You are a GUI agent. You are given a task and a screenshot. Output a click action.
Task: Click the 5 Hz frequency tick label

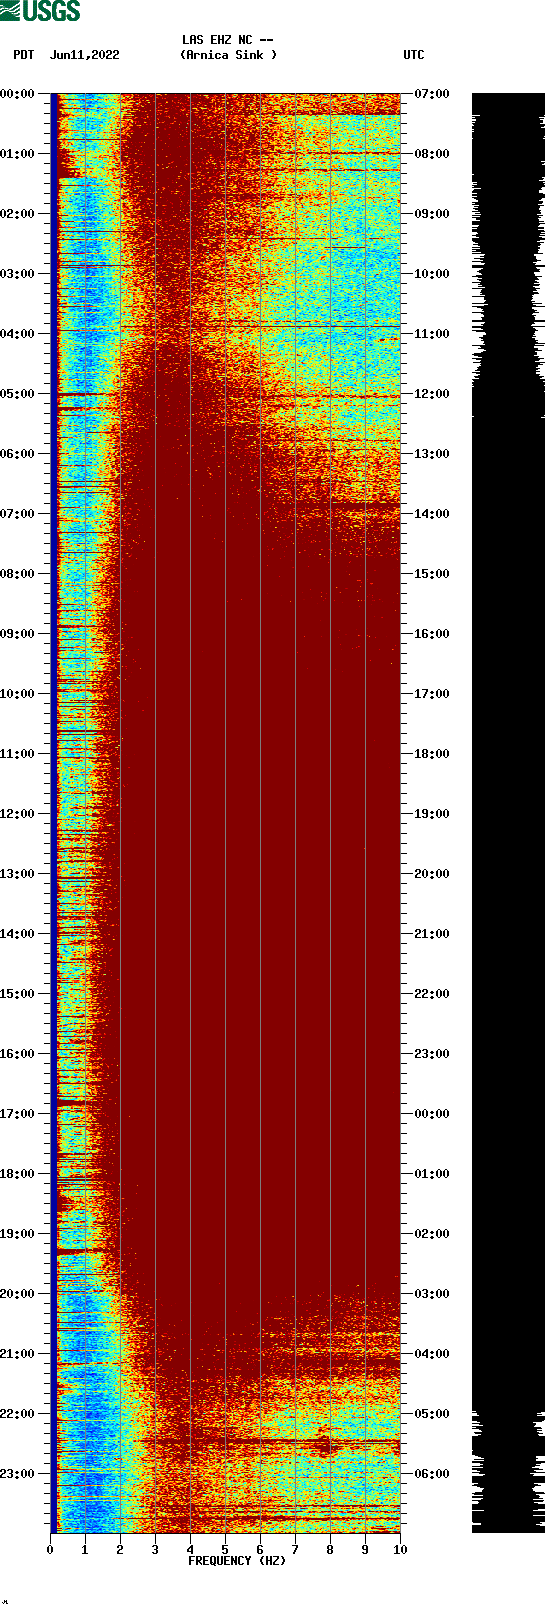click(225, 1550)
